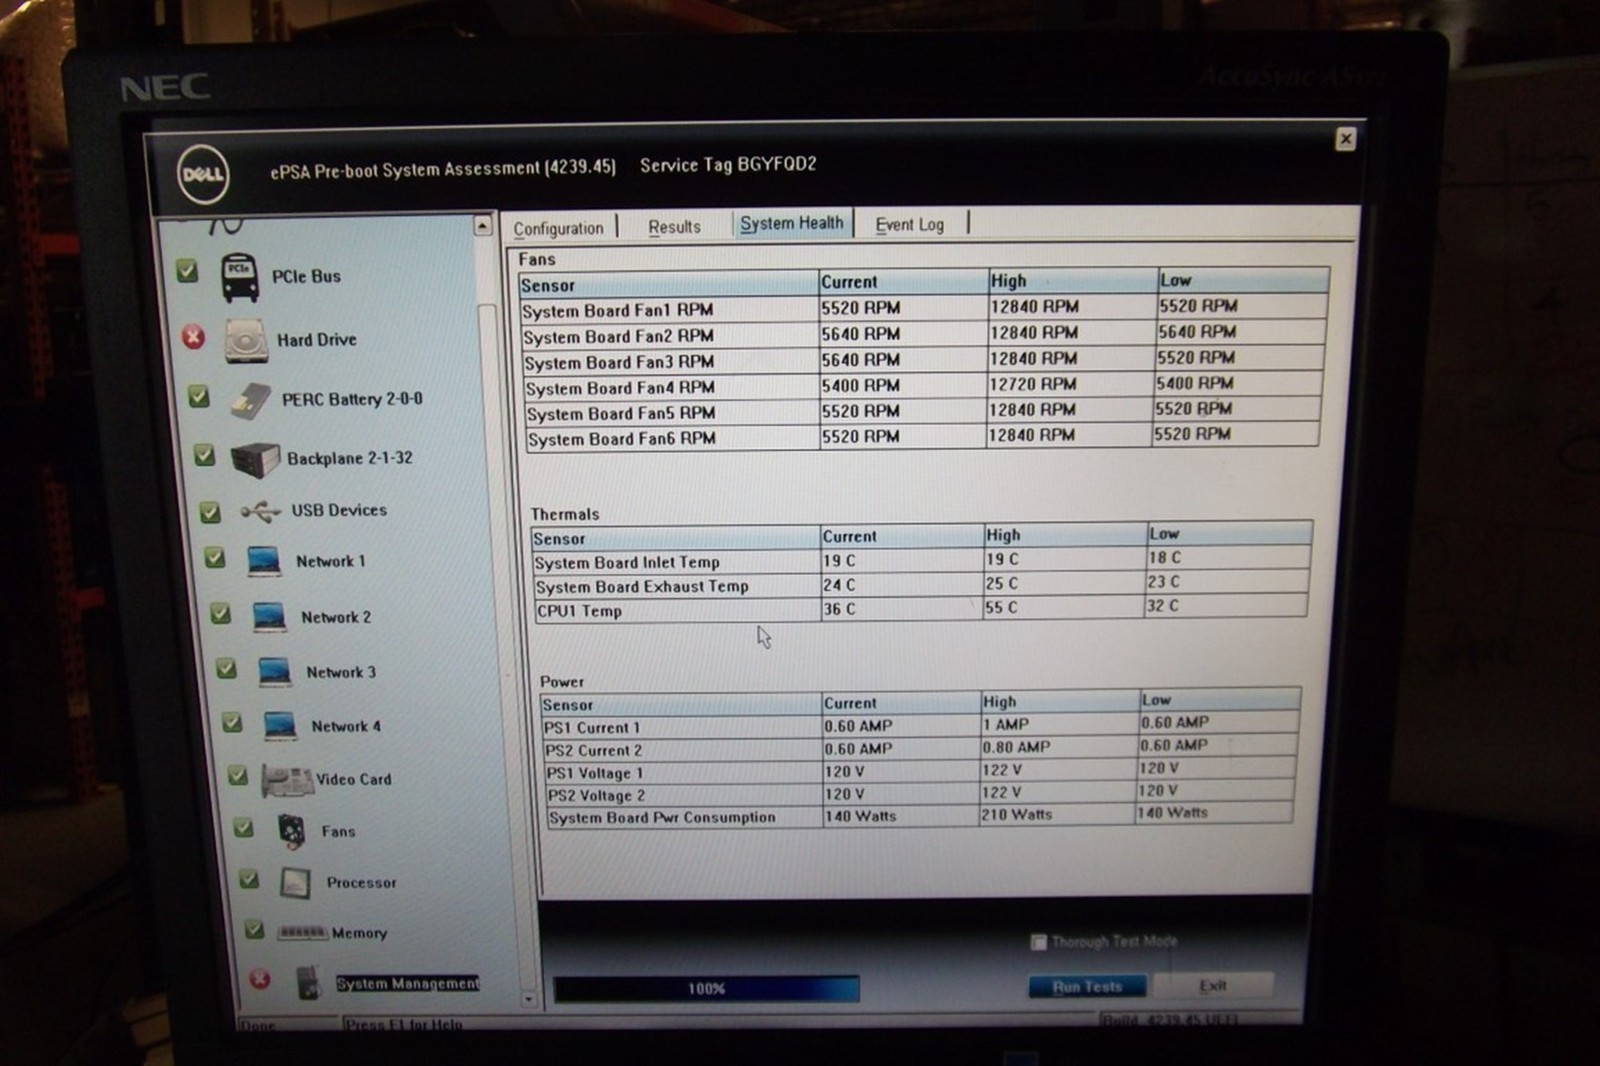
Task: Select the System Board Exhaust Temp row
Action: [x=921, y=584]
